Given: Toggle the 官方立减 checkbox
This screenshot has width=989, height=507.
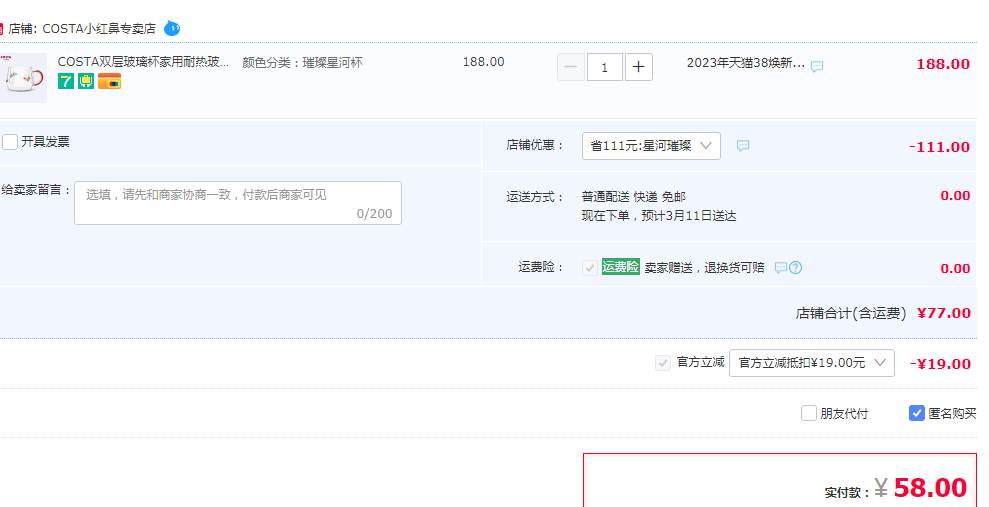Looking at the screenshot, I should point(662,363).
